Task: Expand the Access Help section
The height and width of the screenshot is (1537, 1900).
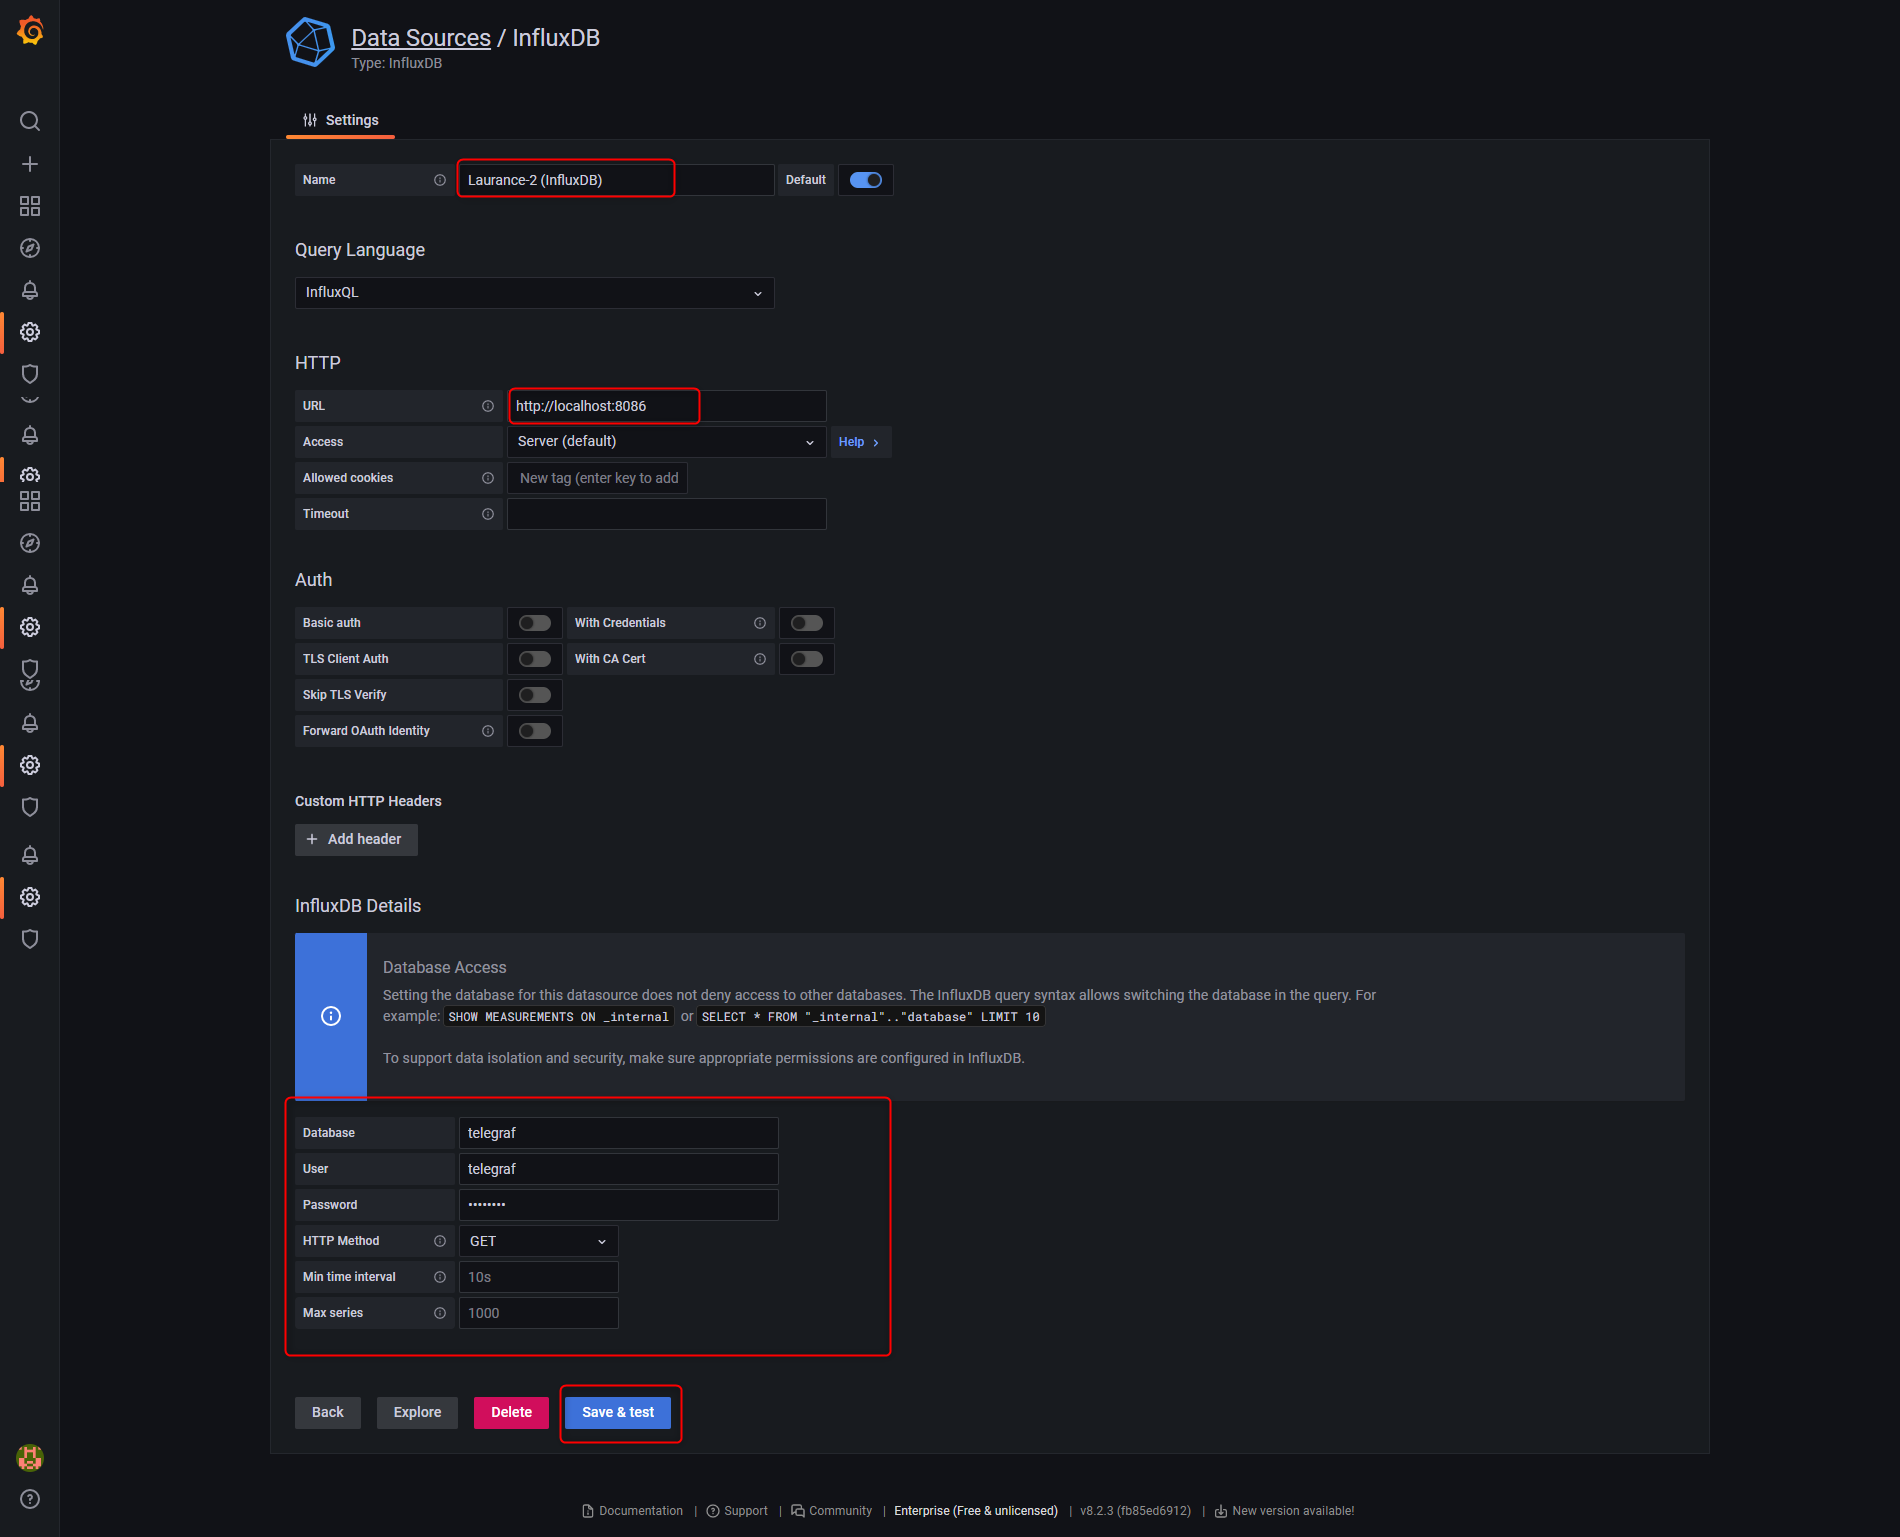Action: point(860,442)
